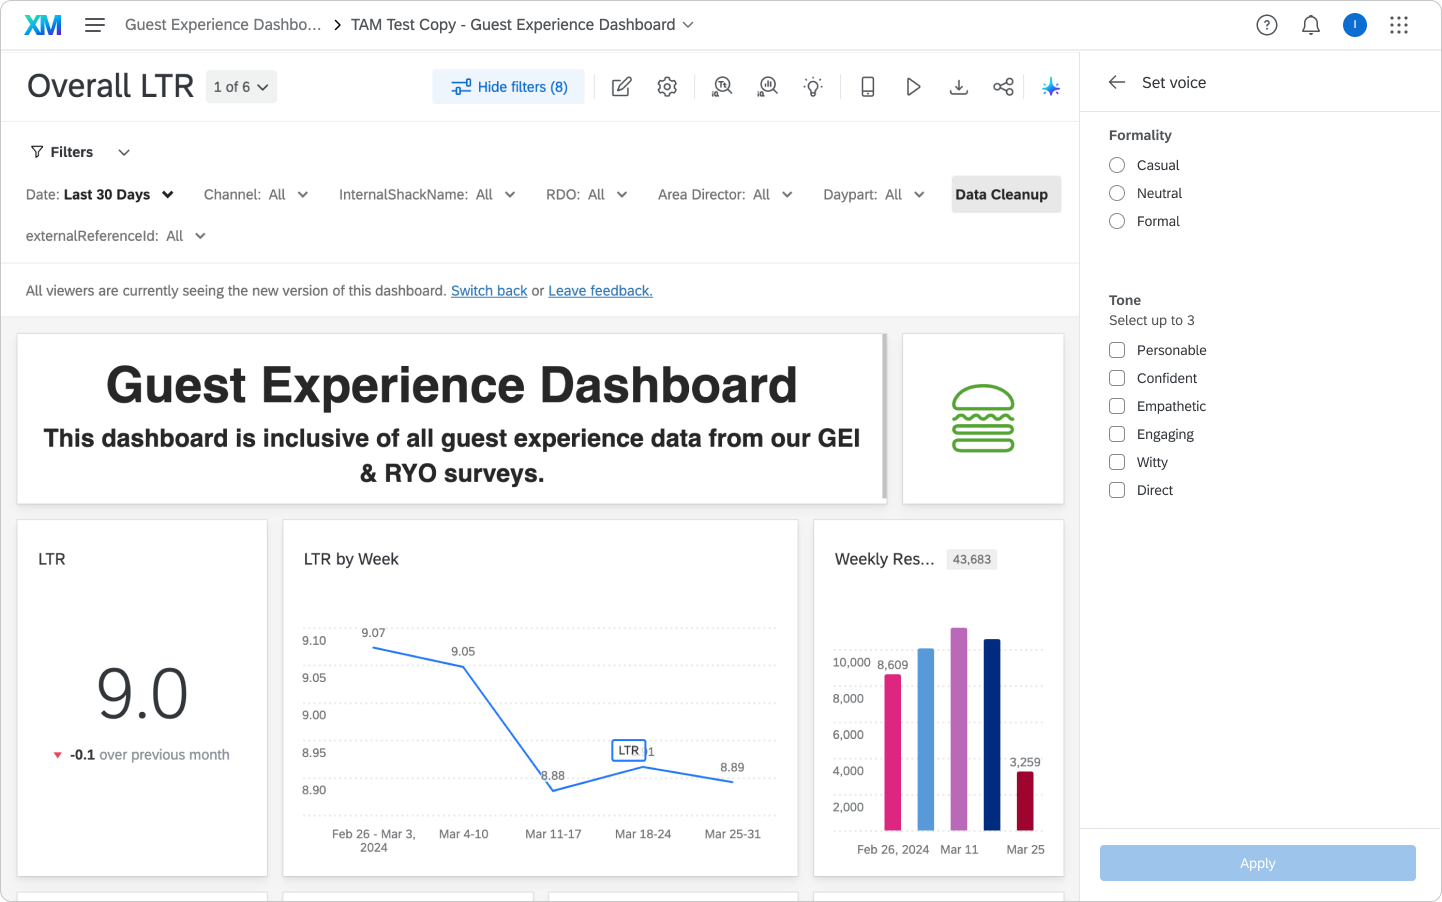Image resolution: width=1442 pixels, height=902 pixels.
Task: Open the help question mark icon
Action: tap(1267, 25)
